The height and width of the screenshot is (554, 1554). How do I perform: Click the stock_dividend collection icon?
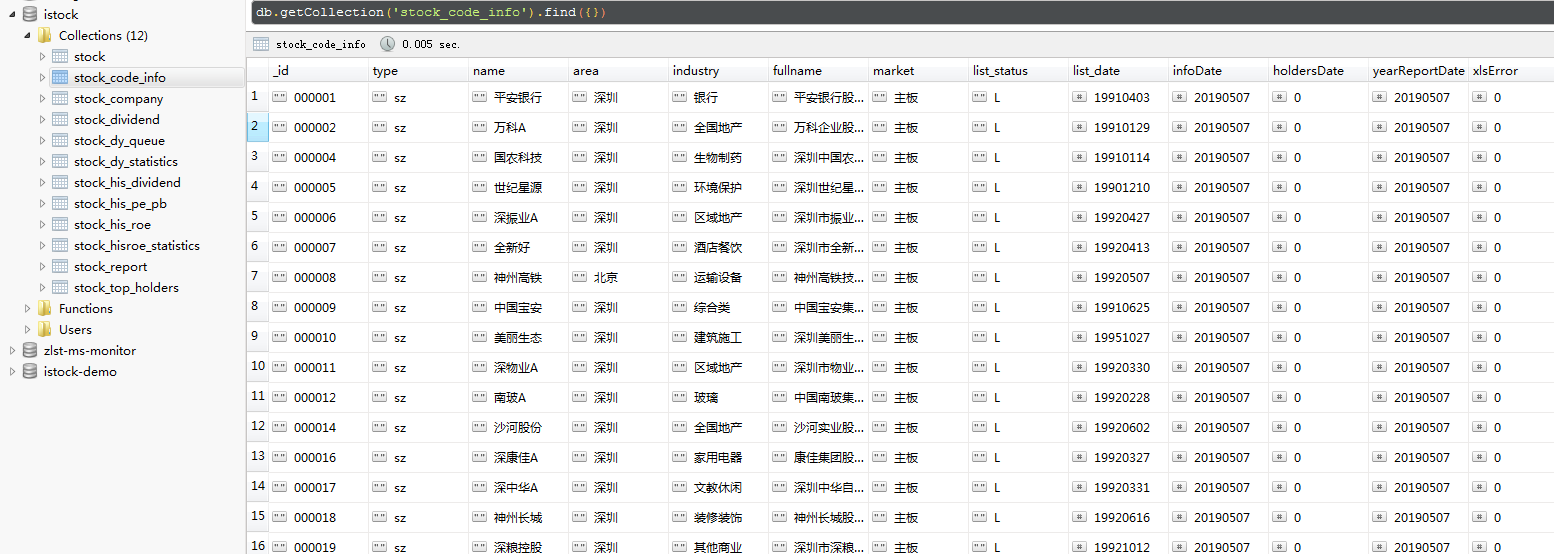click(x=60, y=119)
